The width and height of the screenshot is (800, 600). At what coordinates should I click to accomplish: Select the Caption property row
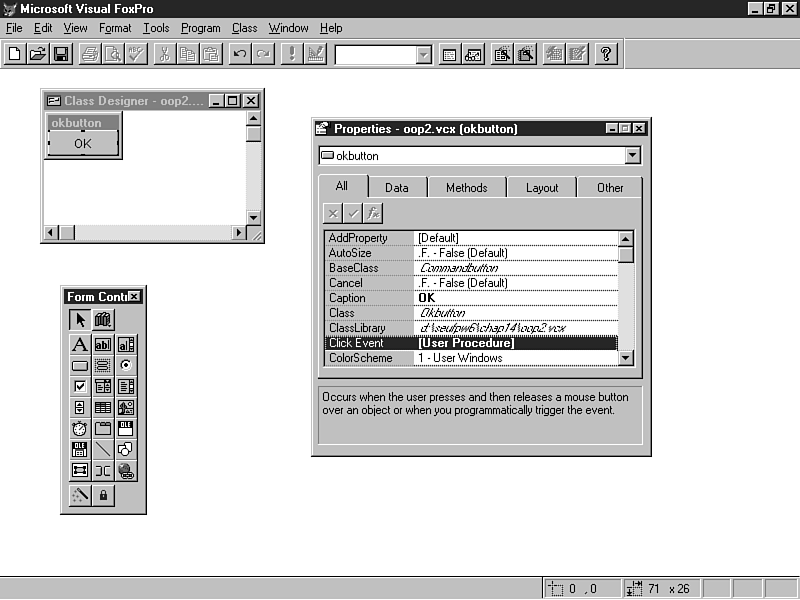pos(470,298)
